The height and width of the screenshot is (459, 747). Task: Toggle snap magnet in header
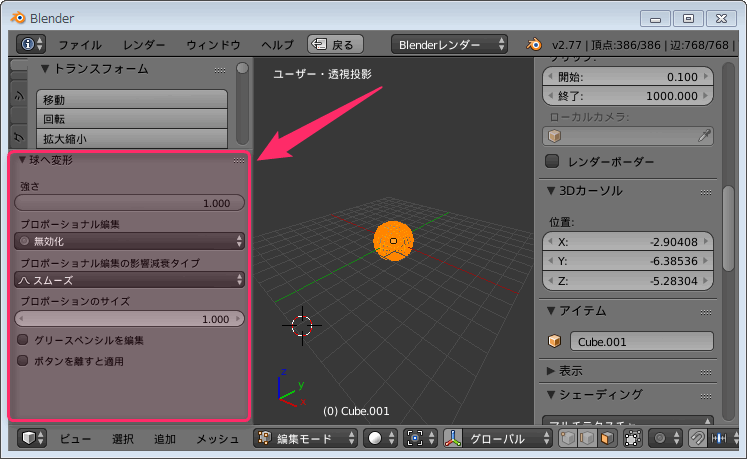[x=697, y=438]
